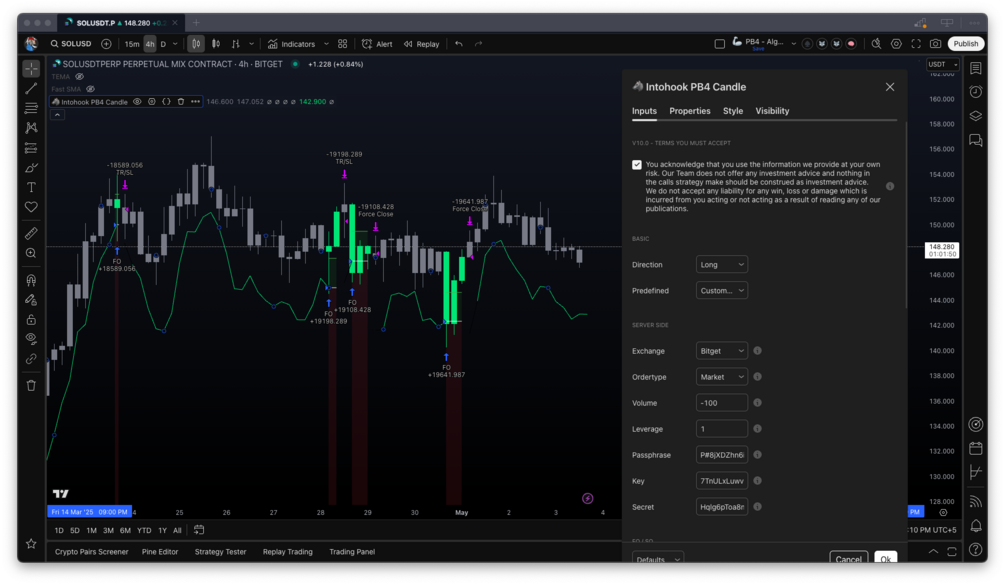Open the layout templates grid icon
Image resolution: width=1005 pixels, height=584 pixels.
click(x=343, y=44)
